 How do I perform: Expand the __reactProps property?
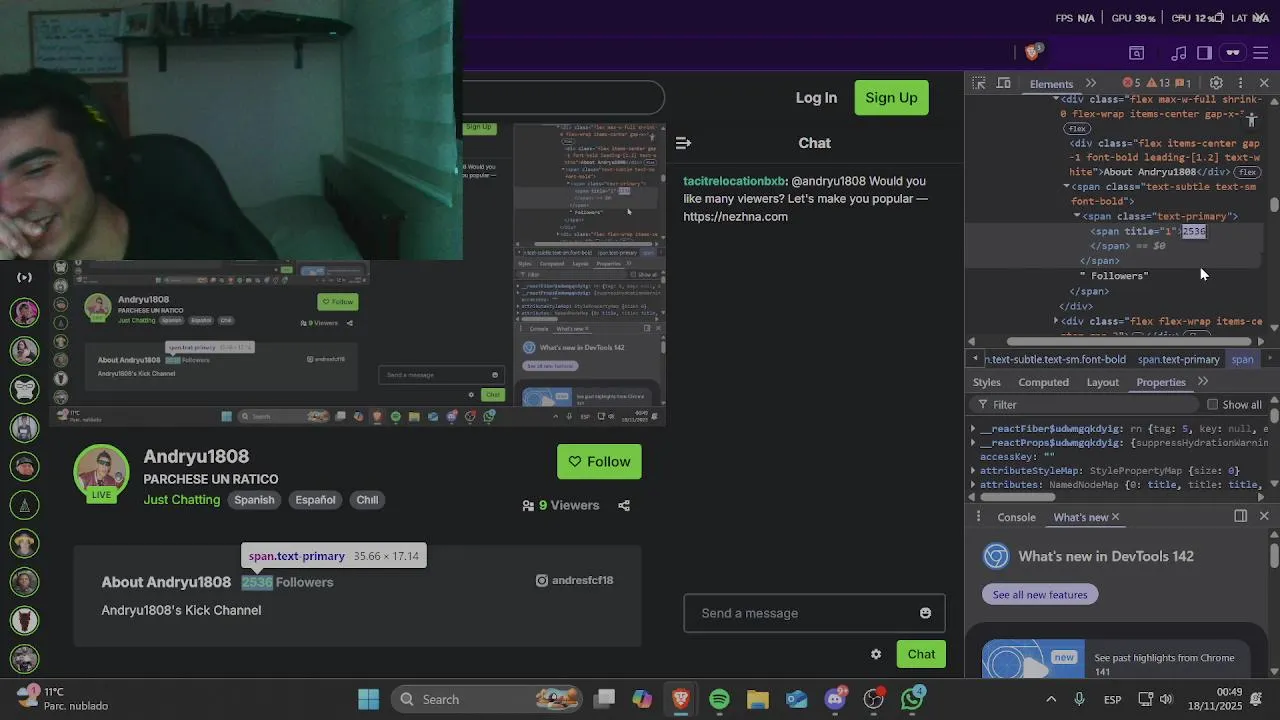973,442
